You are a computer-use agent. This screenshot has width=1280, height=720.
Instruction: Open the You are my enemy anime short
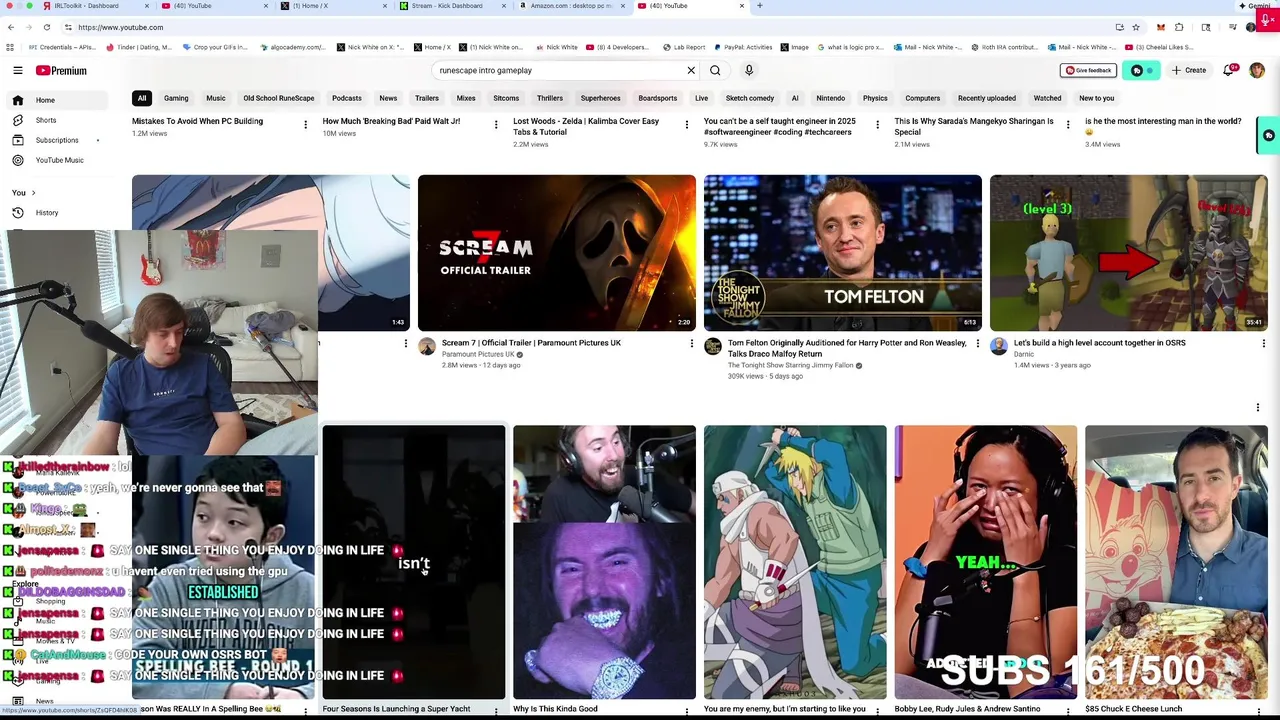(x=795, y=562)
